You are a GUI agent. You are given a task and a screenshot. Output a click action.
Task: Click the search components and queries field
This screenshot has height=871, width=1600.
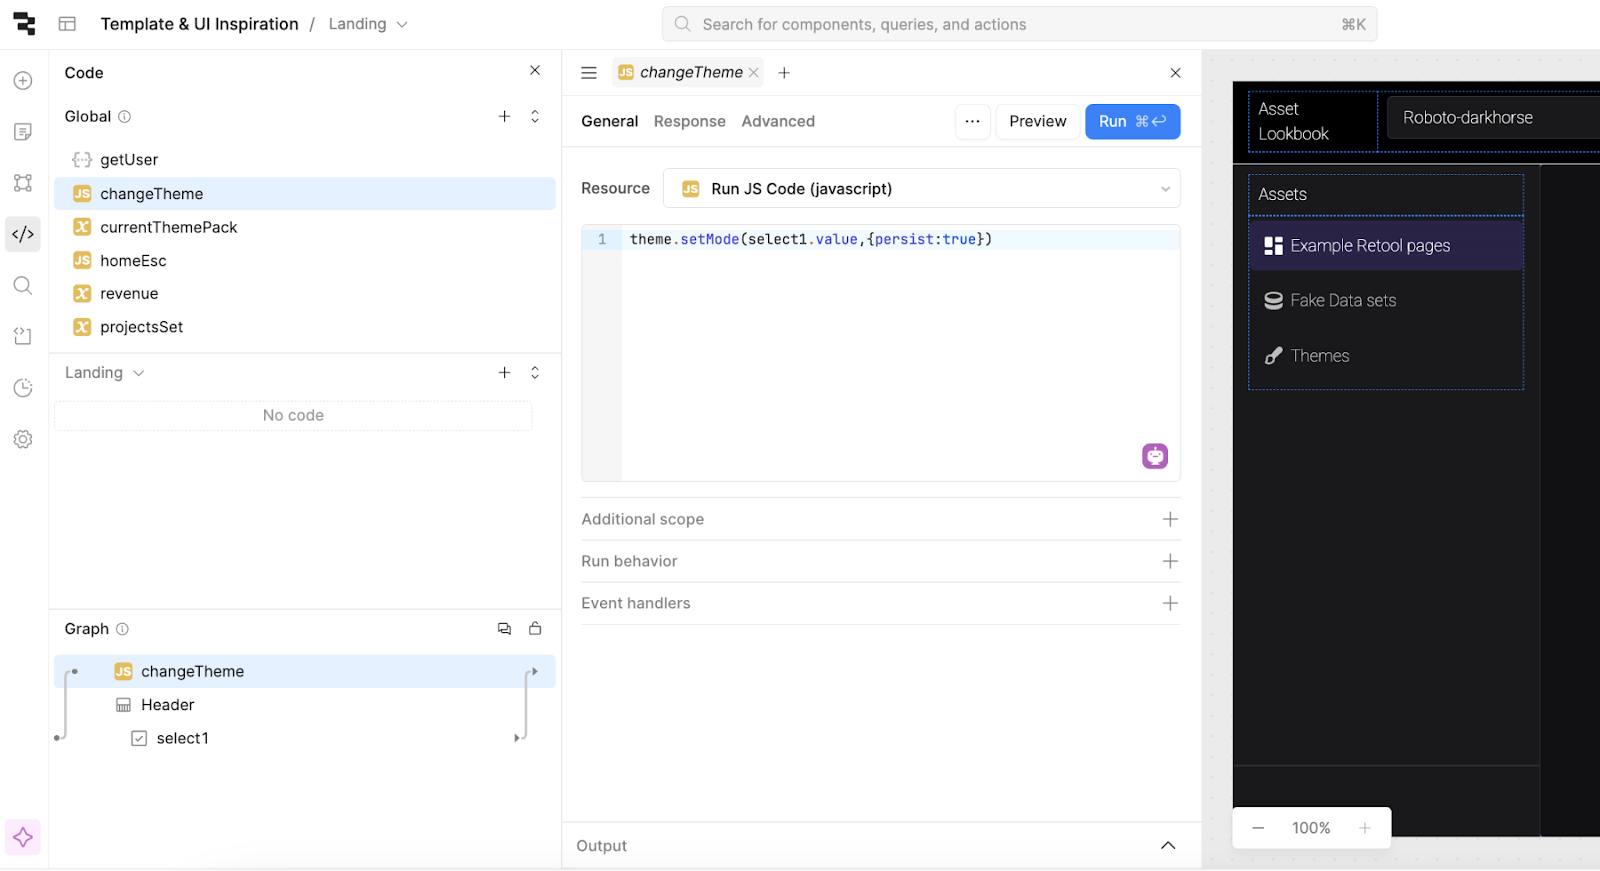(1019, 24)
